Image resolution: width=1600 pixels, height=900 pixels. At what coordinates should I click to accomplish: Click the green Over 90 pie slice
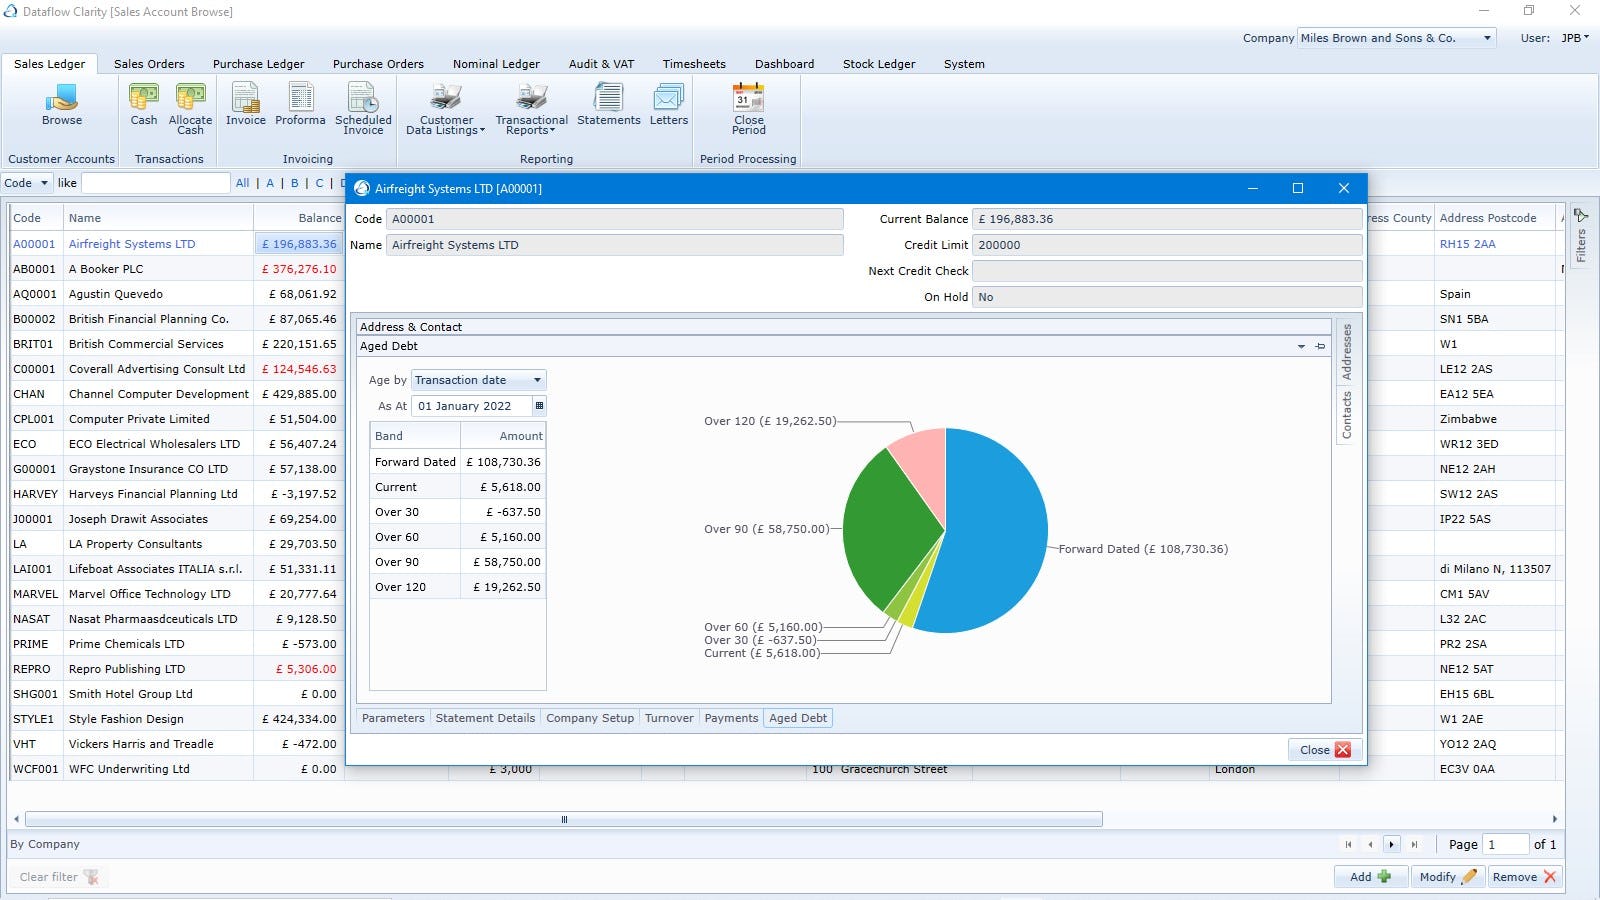tap(890, 530)
